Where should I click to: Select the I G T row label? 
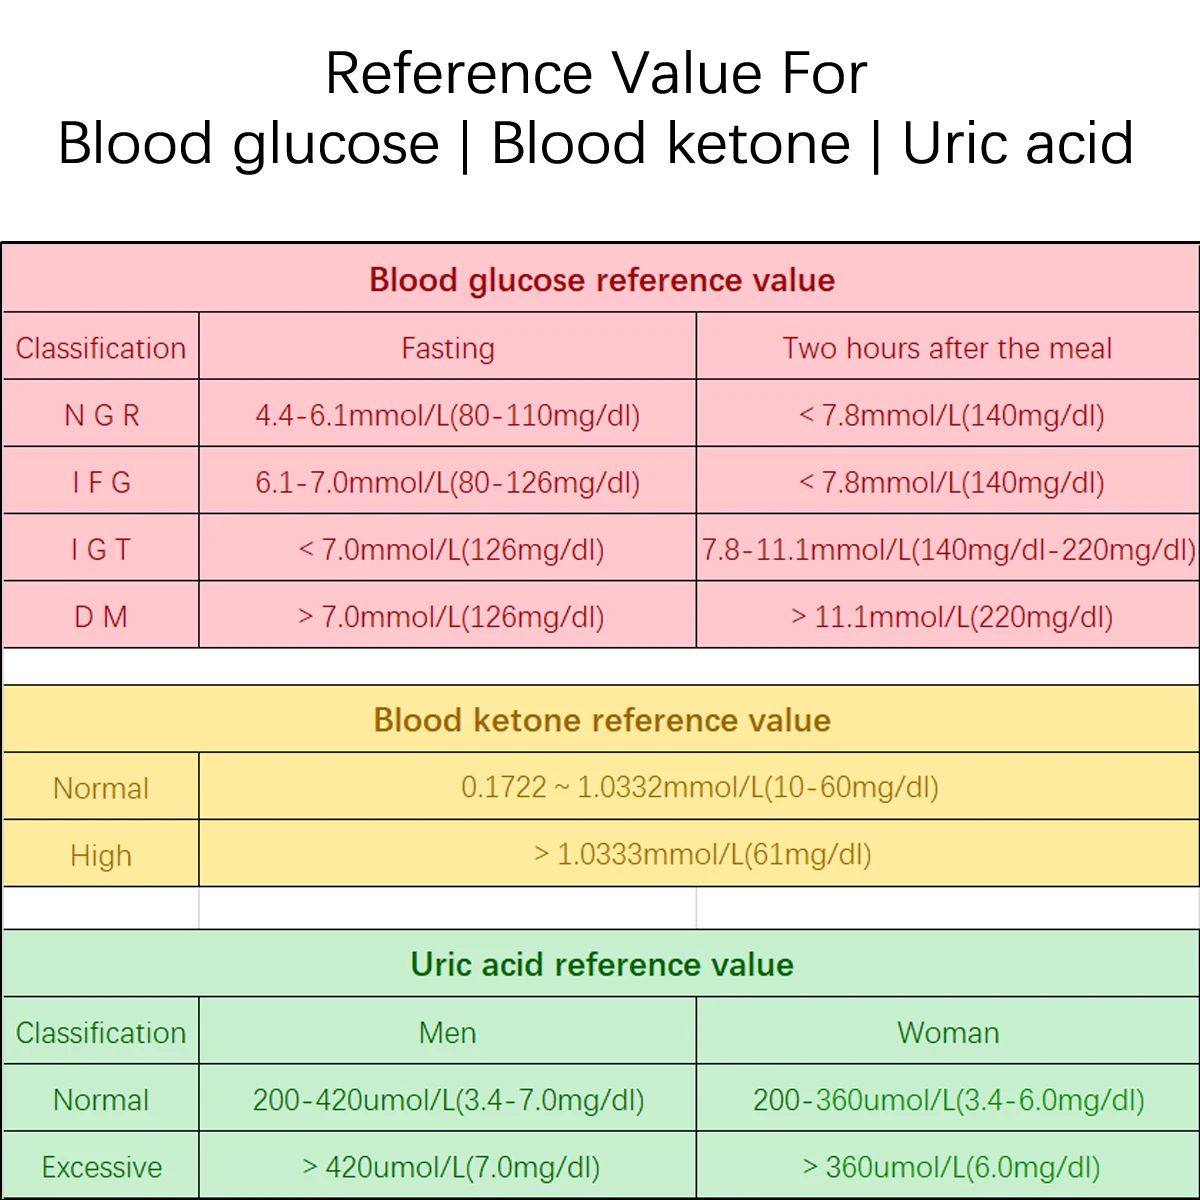coord(101,549)
